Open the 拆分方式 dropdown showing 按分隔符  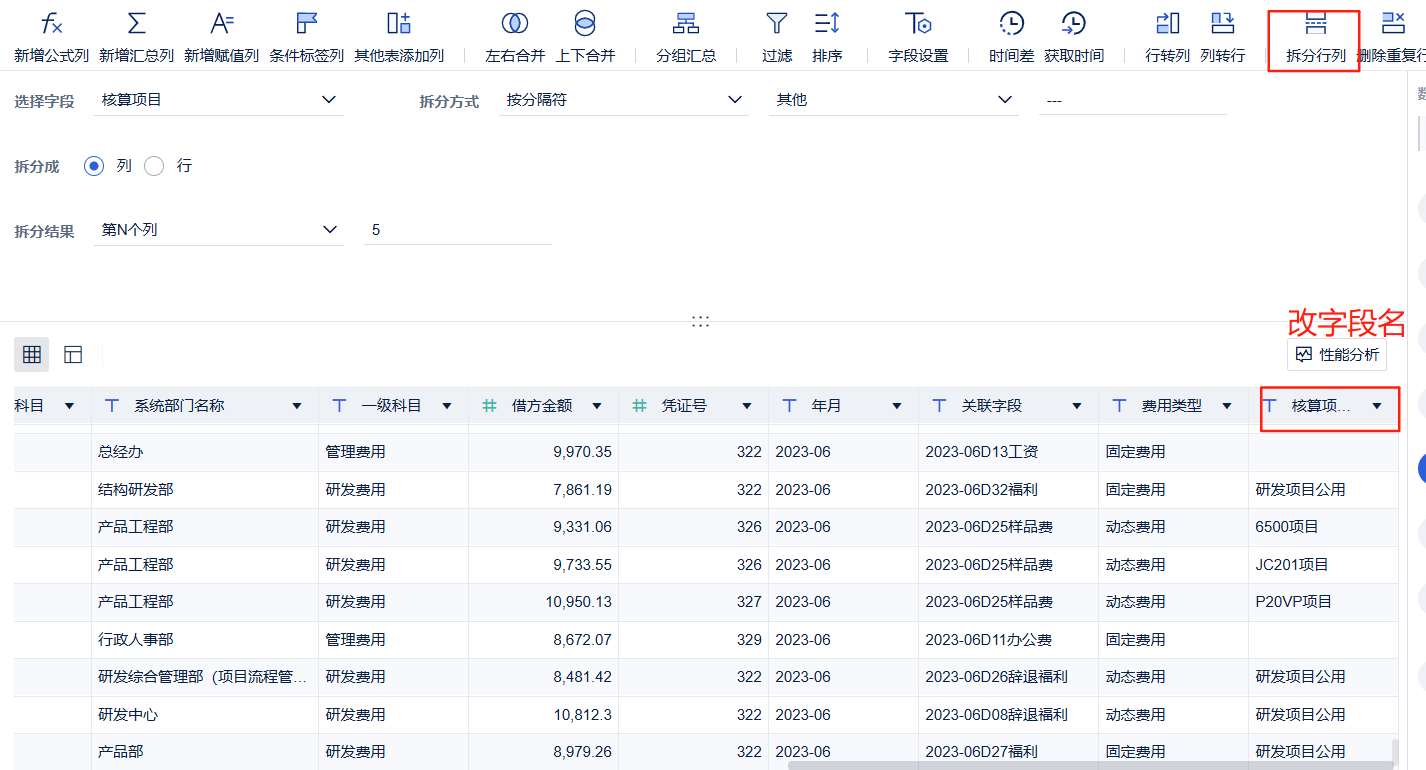point(624,100)
